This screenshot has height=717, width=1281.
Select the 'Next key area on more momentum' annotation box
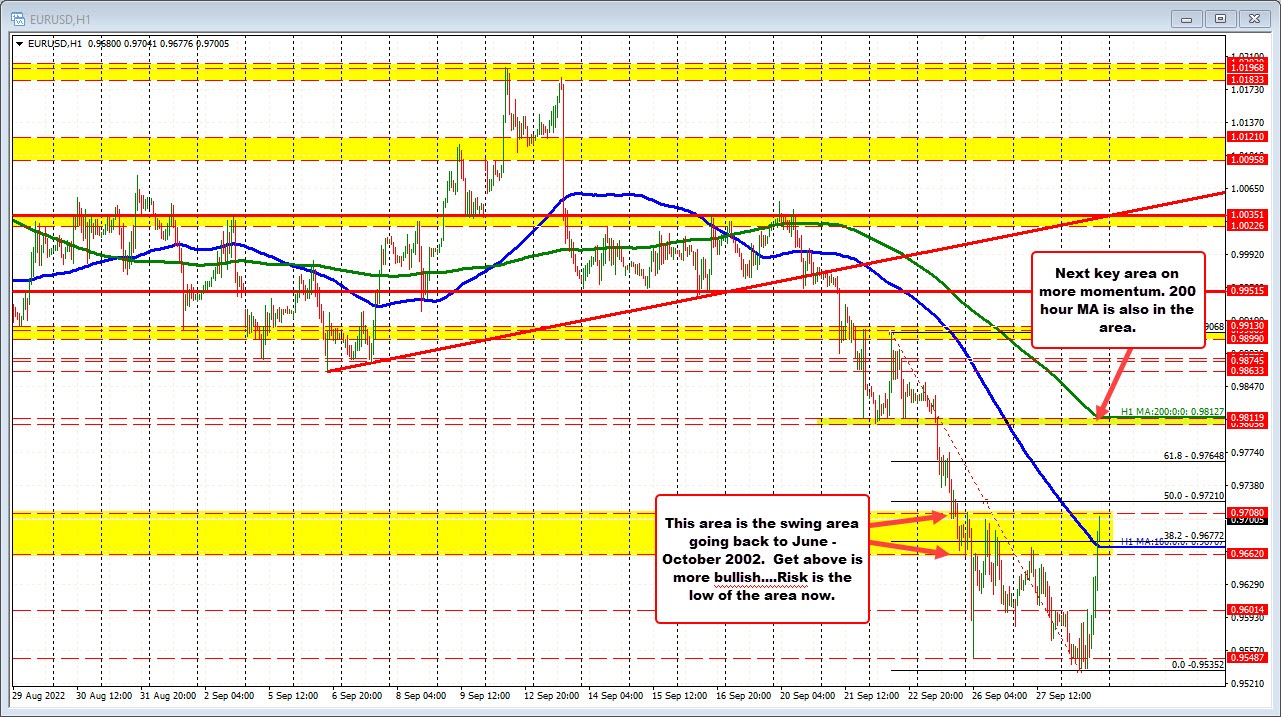pos(1118,300)
